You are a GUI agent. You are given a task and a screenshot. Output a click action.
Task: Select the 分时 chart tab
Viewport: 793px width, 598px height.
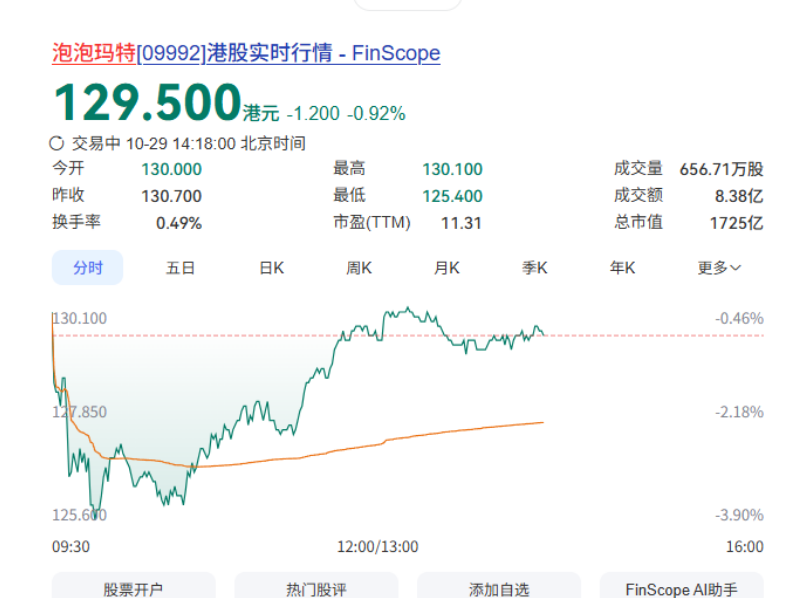click(87, 268)
